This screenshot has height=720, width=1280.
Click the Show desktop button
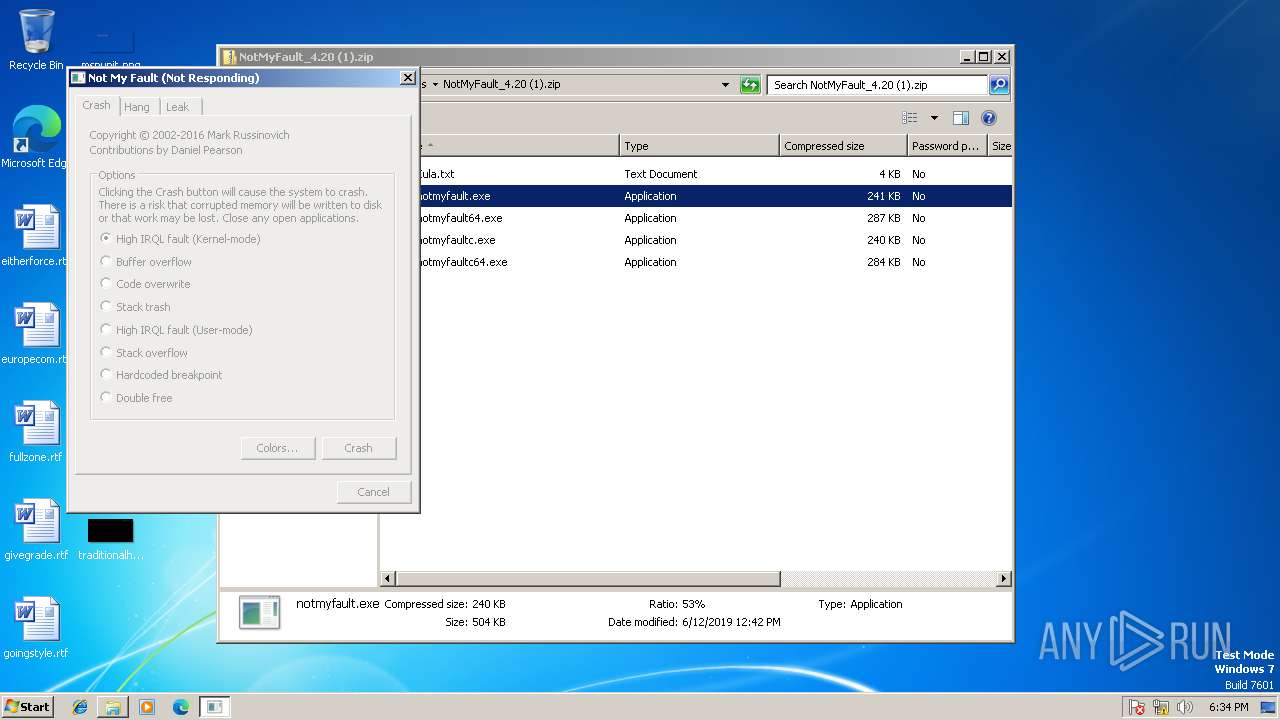click(x=1268, y=707)
